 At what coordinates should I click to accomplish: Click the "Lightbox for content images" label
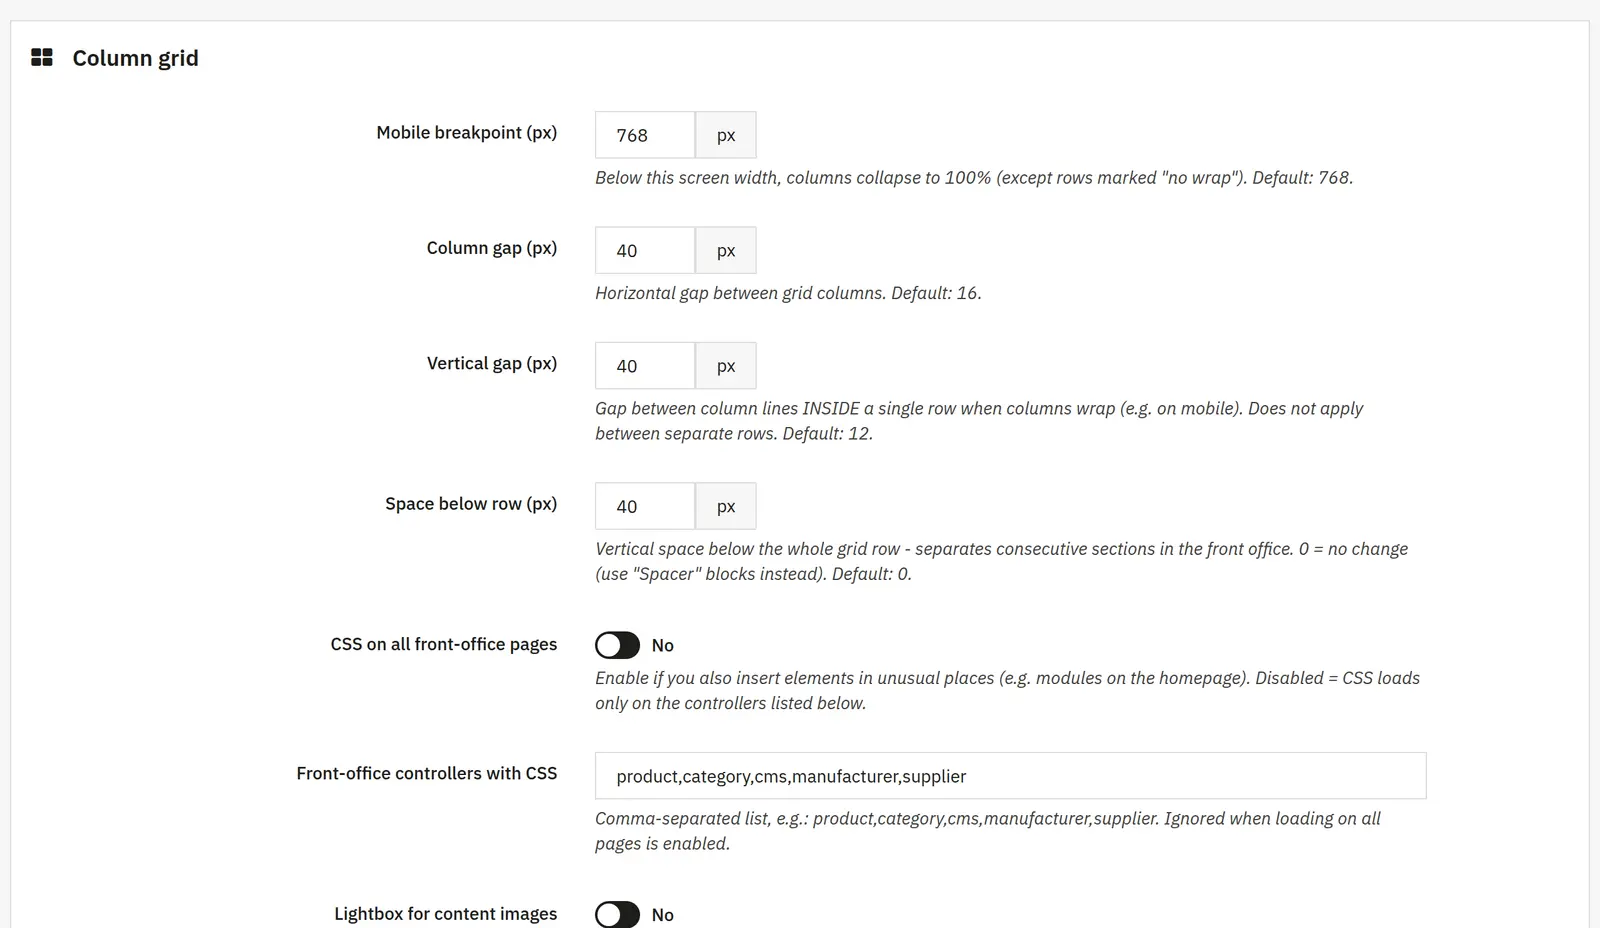point(446,914)
